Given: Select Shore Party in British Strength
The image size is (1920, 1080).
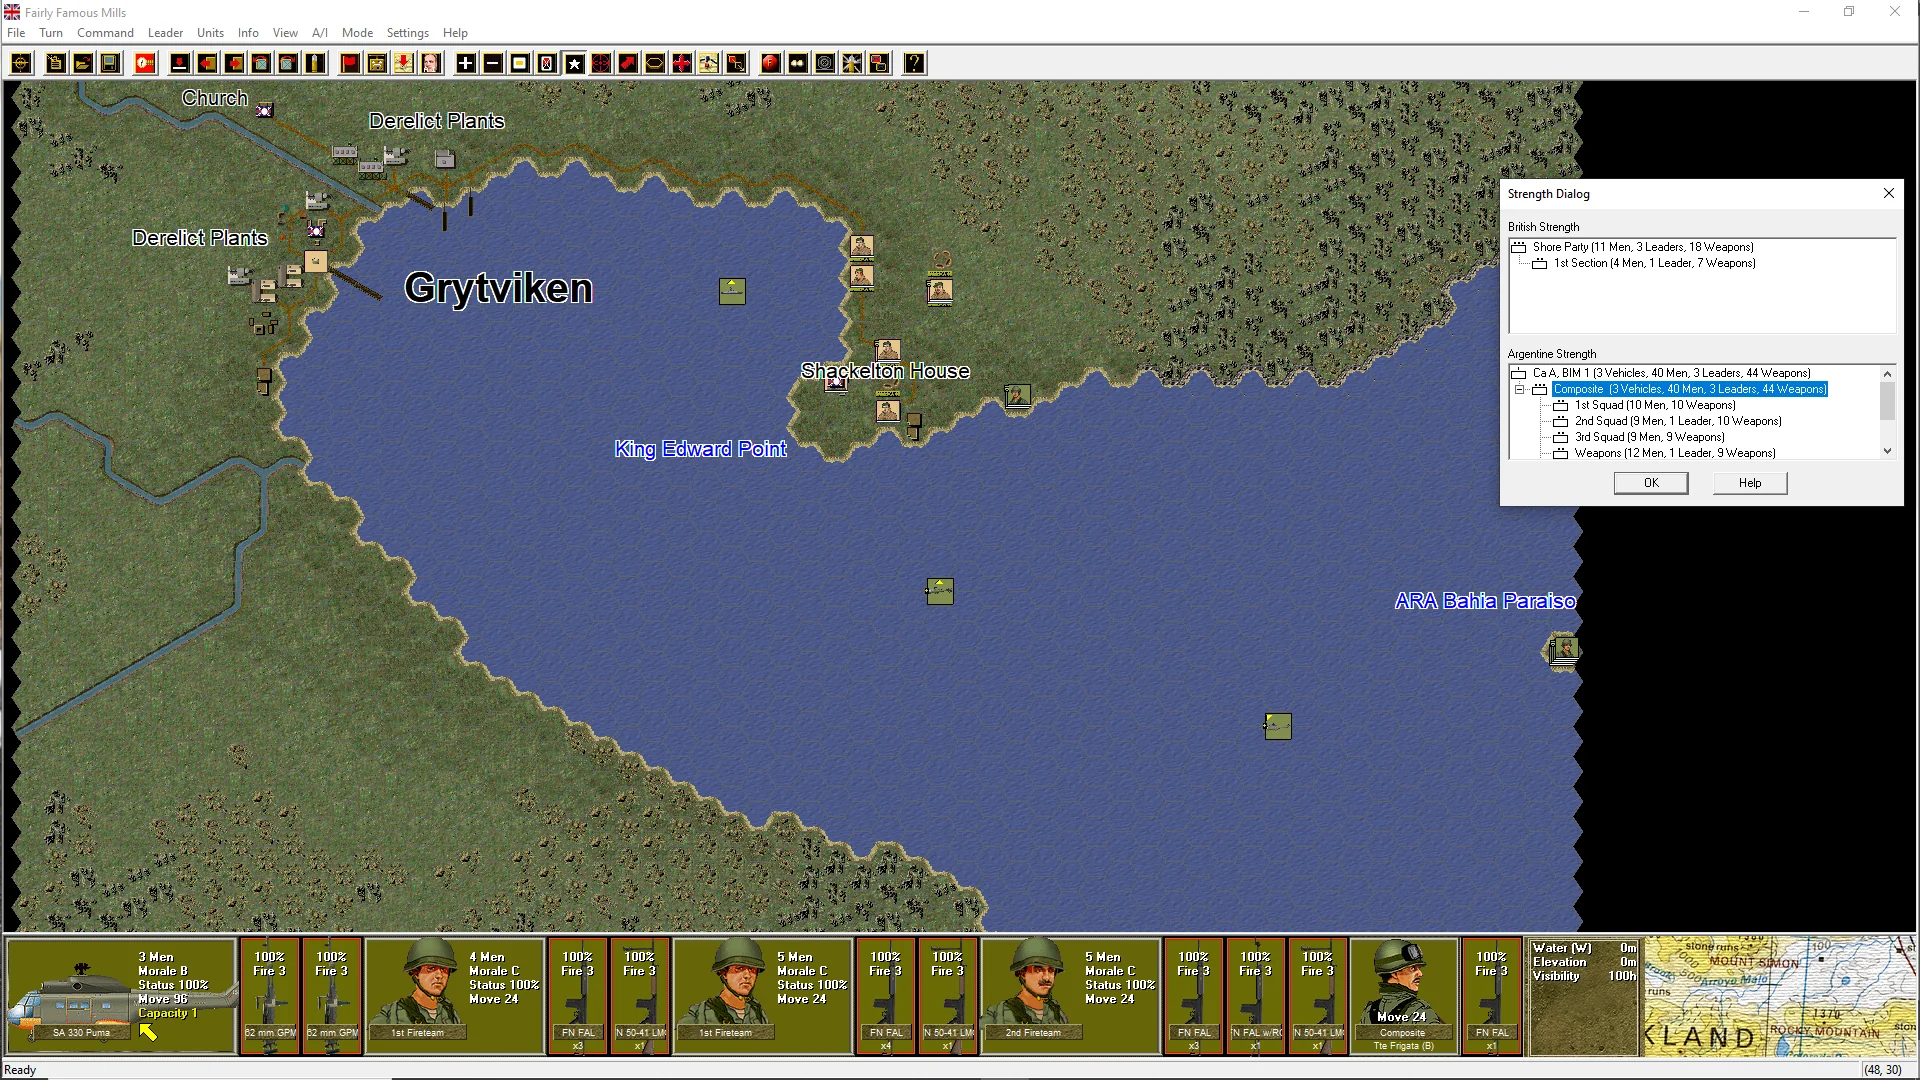Looking at the screenshot, I should click(1642, 247).
